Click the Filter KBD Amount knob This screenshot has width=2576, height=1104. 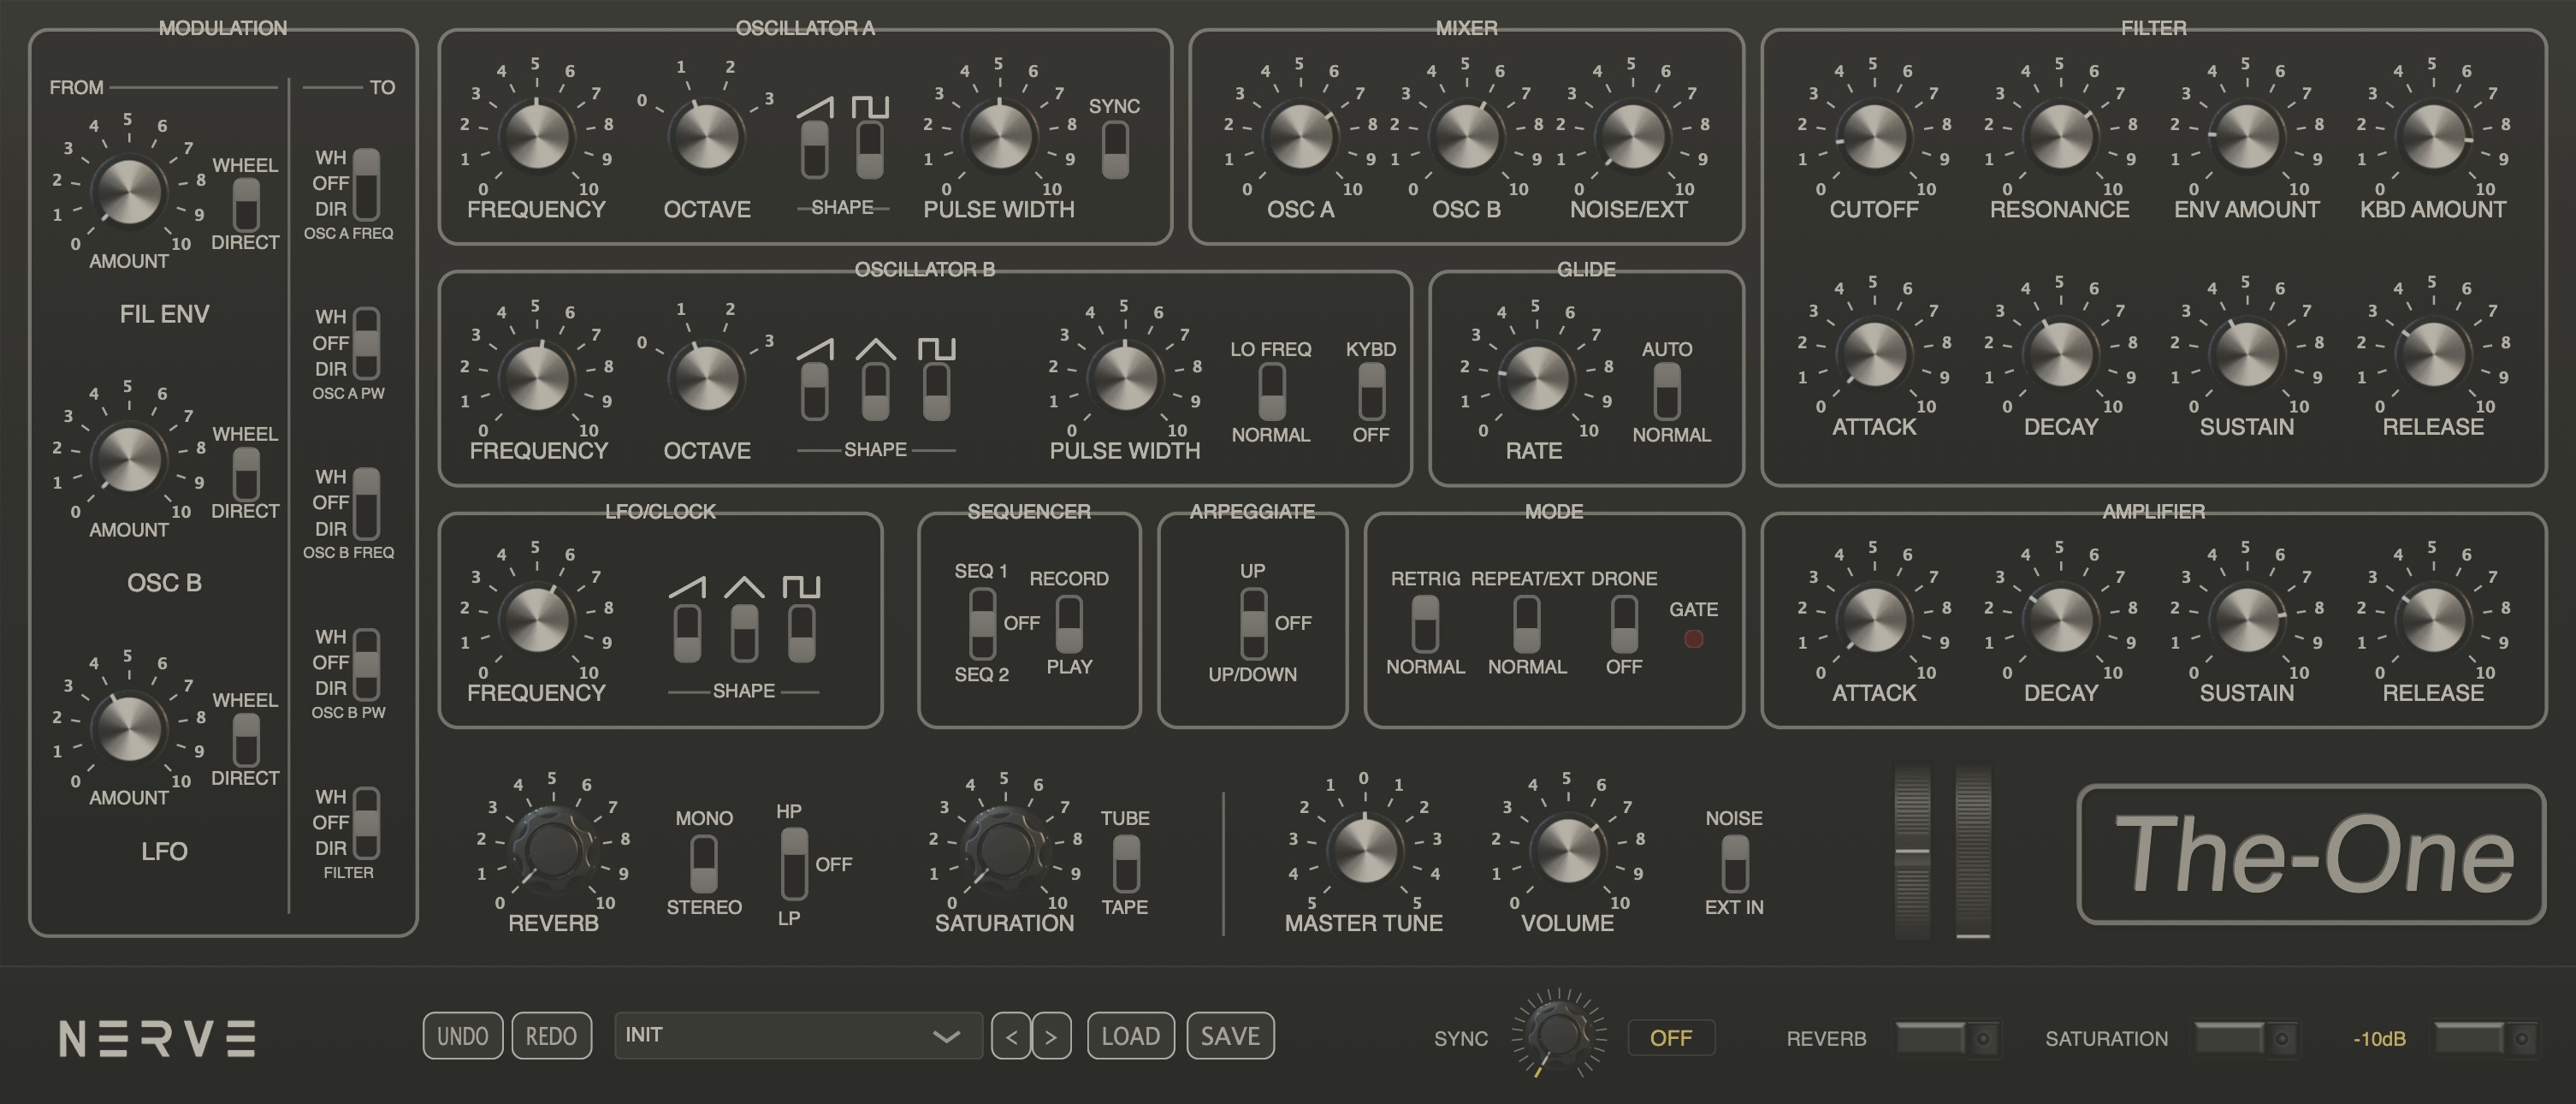point(2433,136)
